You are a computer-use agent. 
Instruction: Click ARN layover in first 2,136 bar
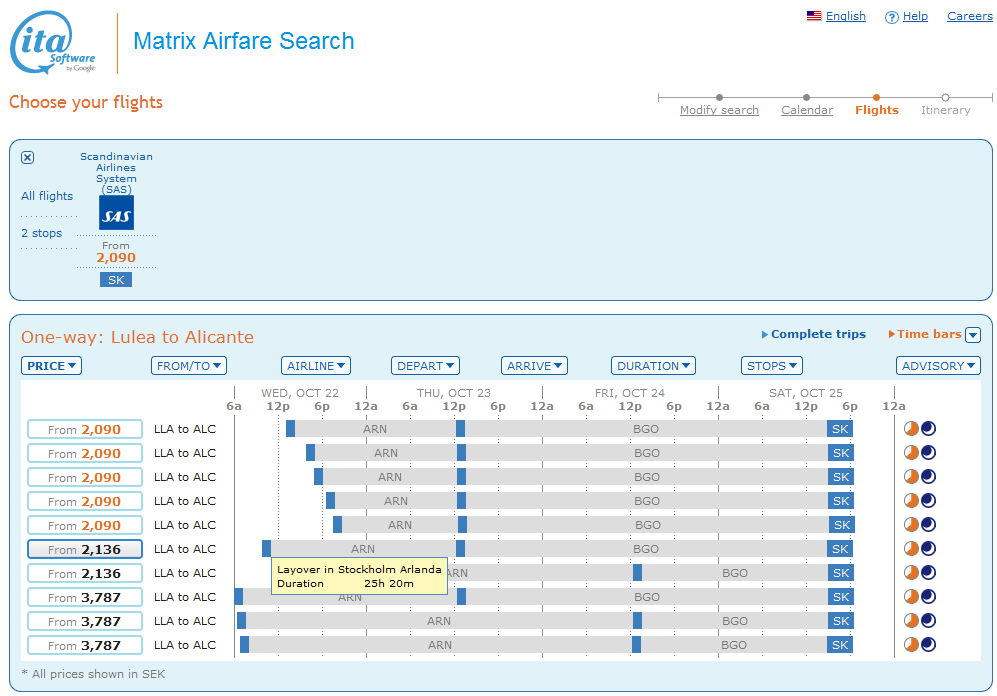[363, 549]
